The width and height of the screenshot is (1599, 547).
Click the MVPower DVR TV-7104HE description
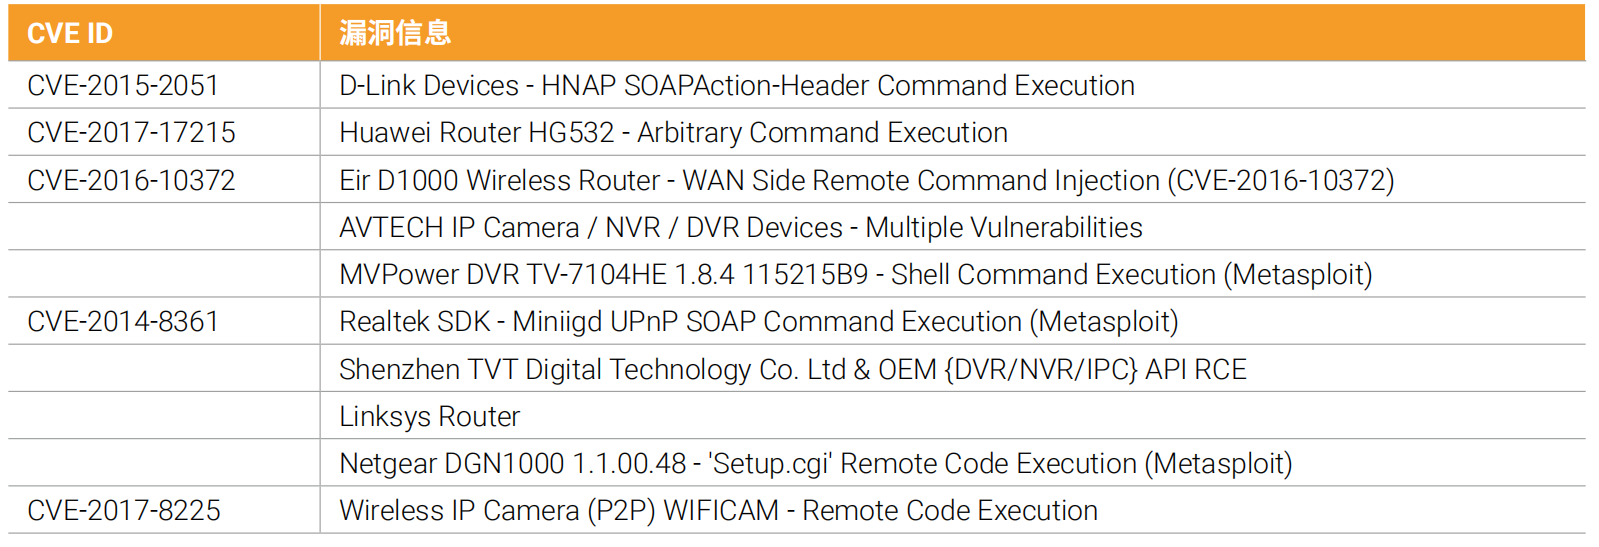(855, 275)
